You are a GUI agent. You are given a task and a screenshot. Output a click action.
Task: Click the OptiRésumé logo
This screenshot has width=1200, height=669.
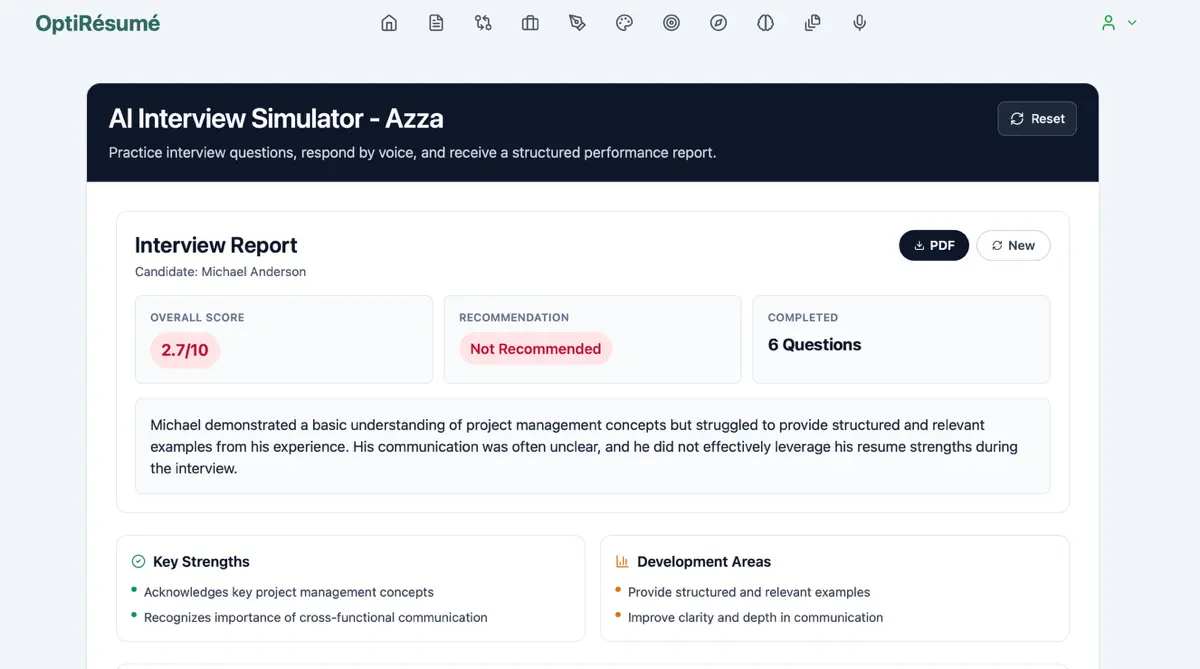coord(97,23)
